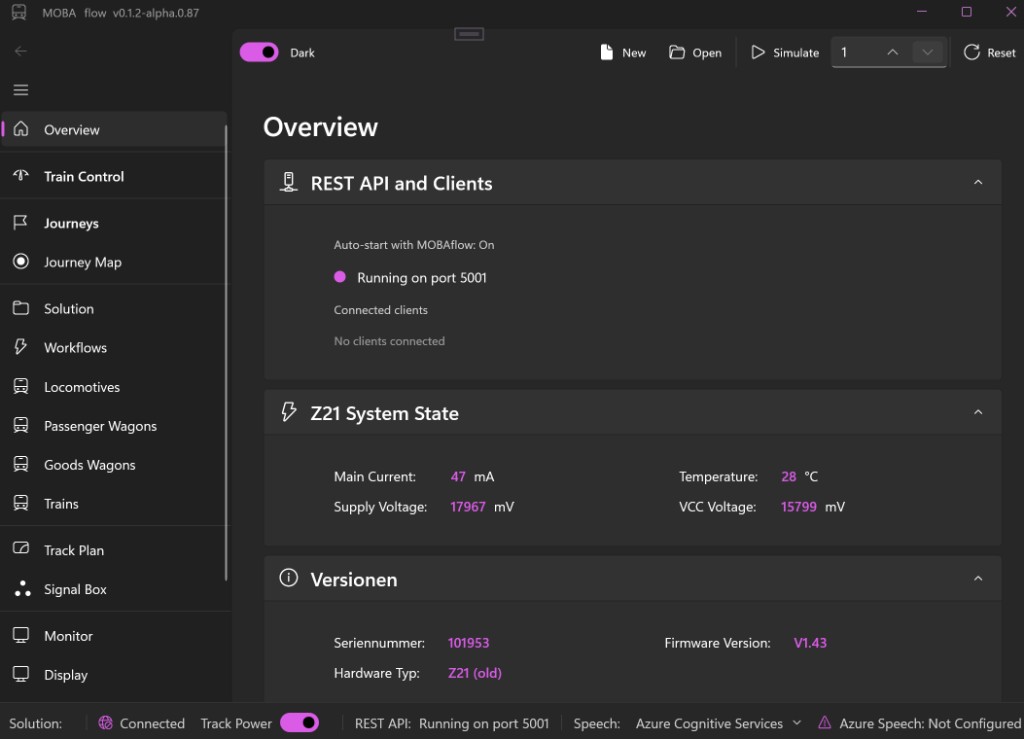Click the Goods Wagons train icon
1024x739 pixels.
(21, 464)
